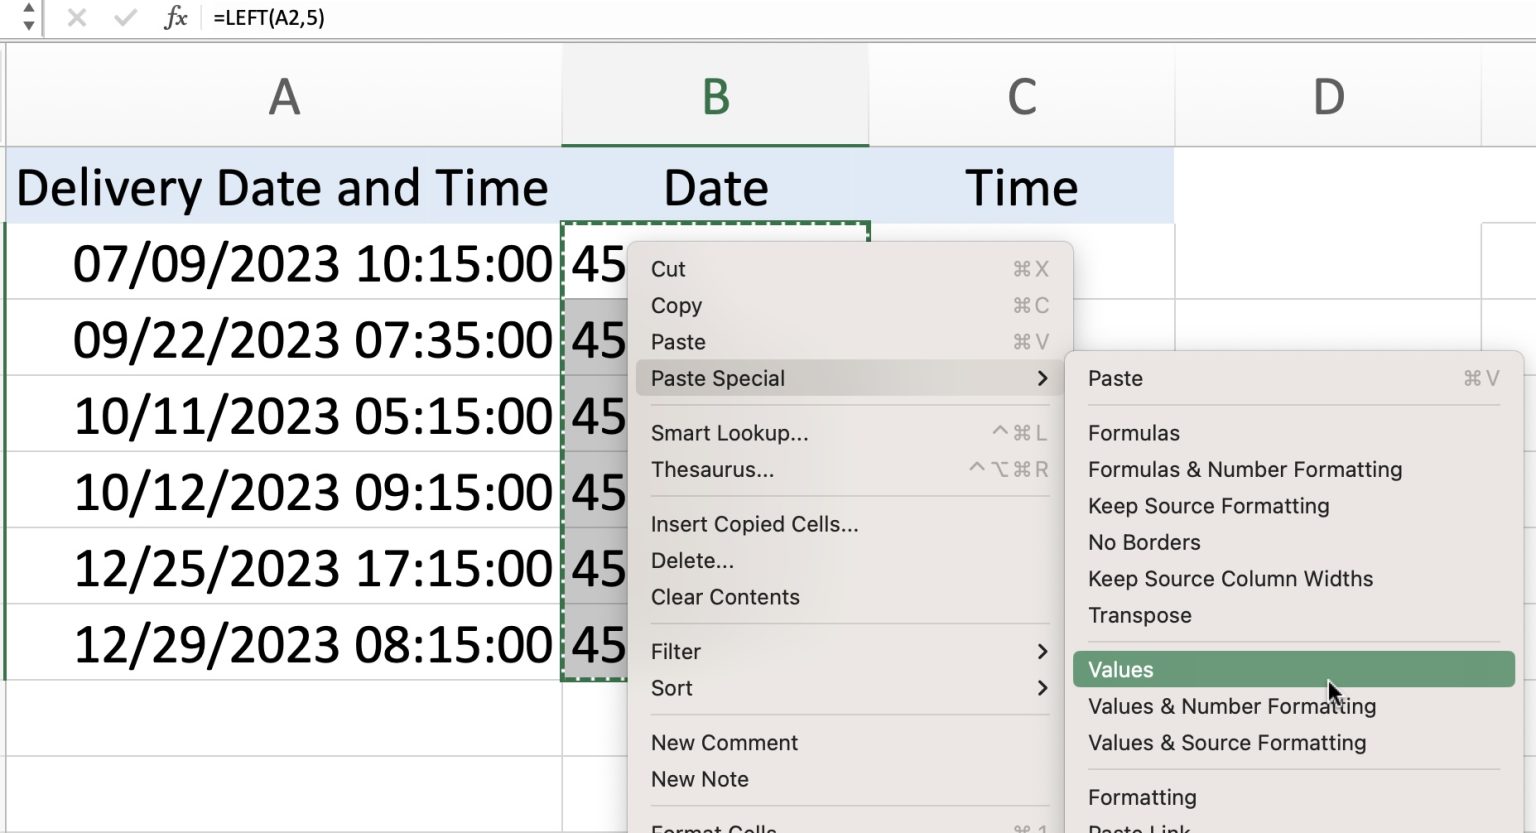Confirm formula with the checkmark icon
The height and width of the screenshot is (833, 1536).
[x=124, y=17]
